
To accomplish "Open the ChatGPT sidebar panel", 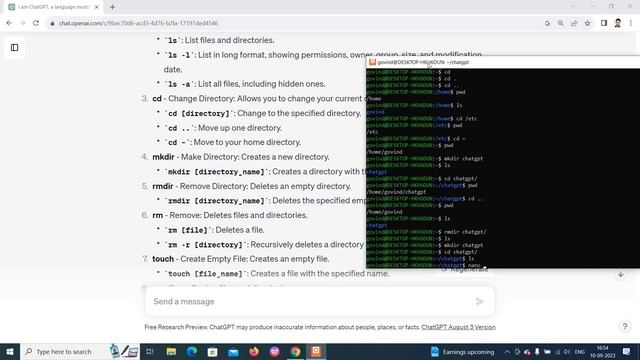I will click(14, 48).
